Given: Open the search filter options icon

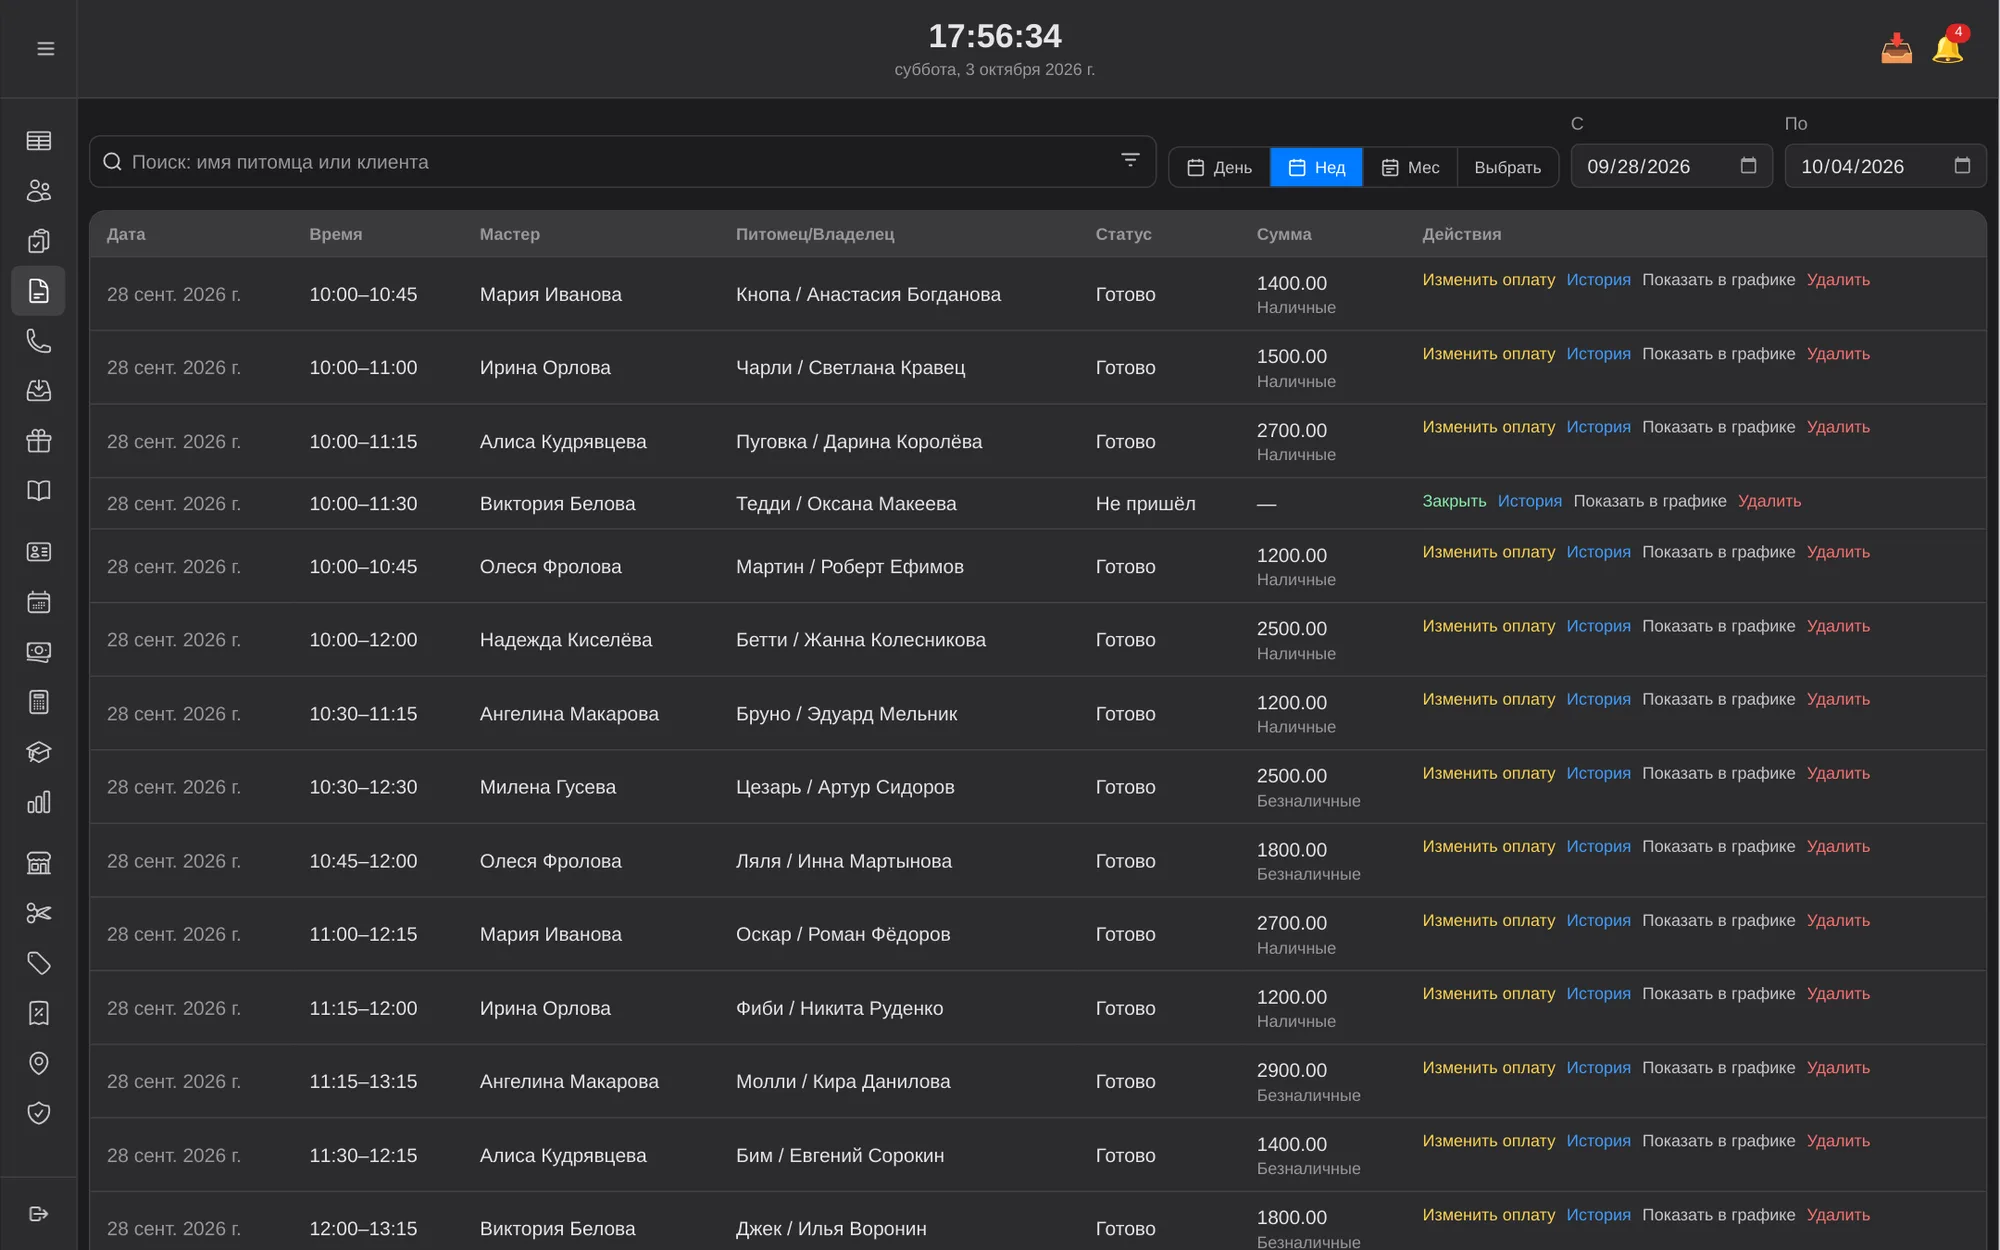Looking at the screenshot, I should pyautogui.click(x=1130, y=160).
